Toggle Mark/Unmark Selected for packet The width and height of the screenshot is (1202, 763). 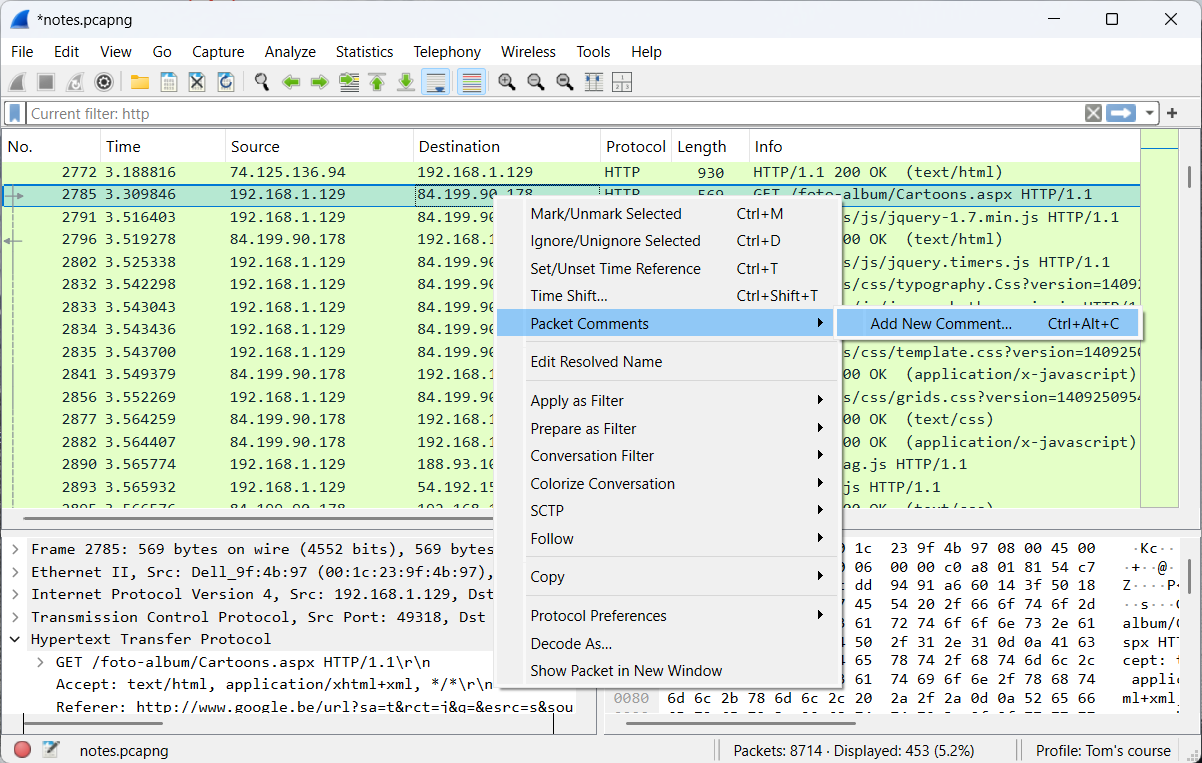606,214
